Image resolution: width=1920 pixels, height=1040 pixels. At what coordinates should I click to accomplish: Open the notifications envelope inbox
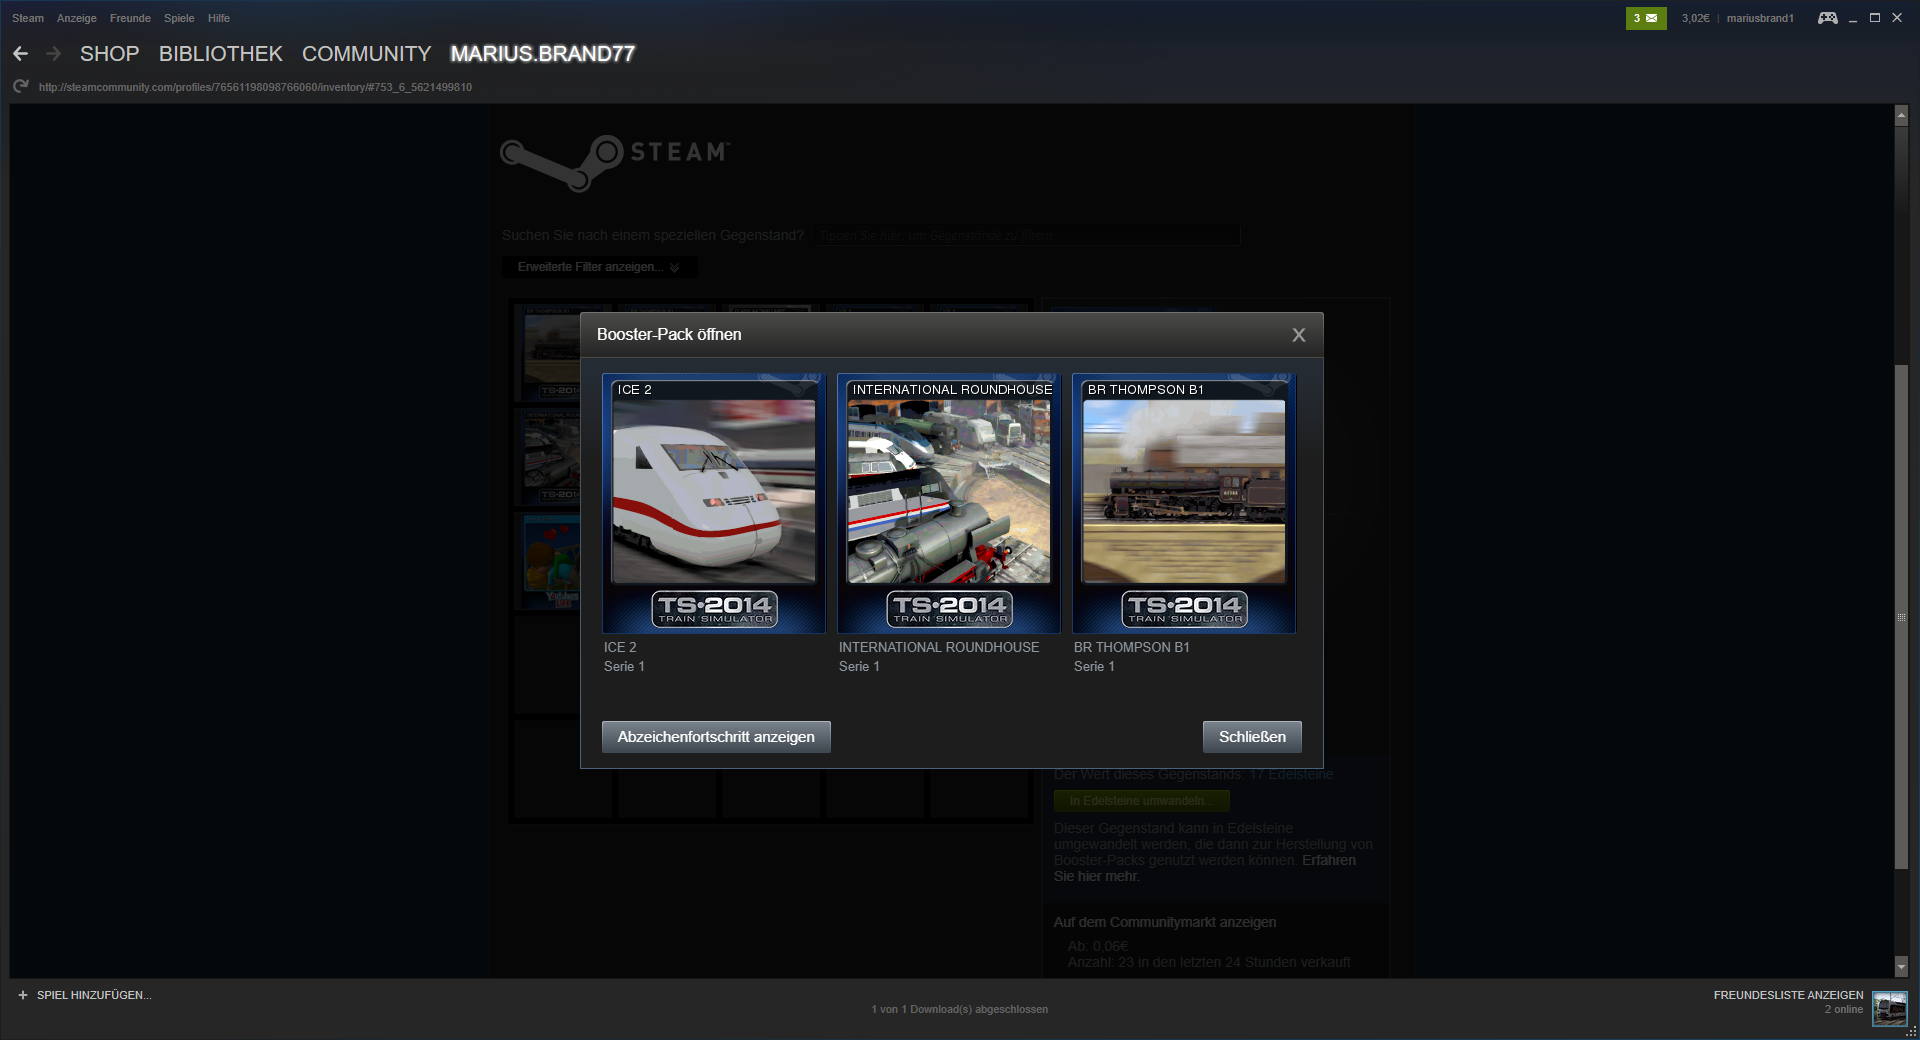click(x=1646, y=18)
